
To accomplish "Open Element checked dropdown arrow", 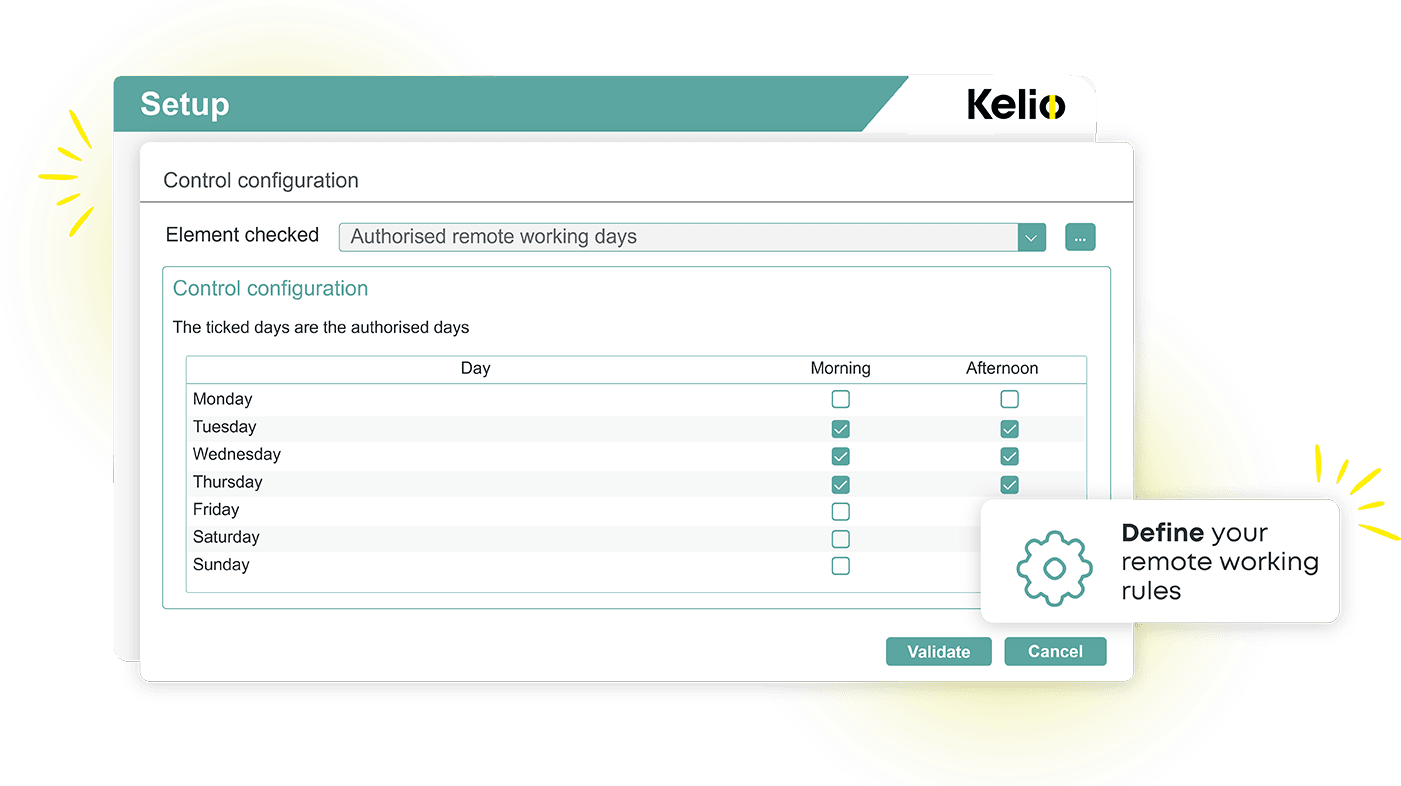I will 1032,237.
